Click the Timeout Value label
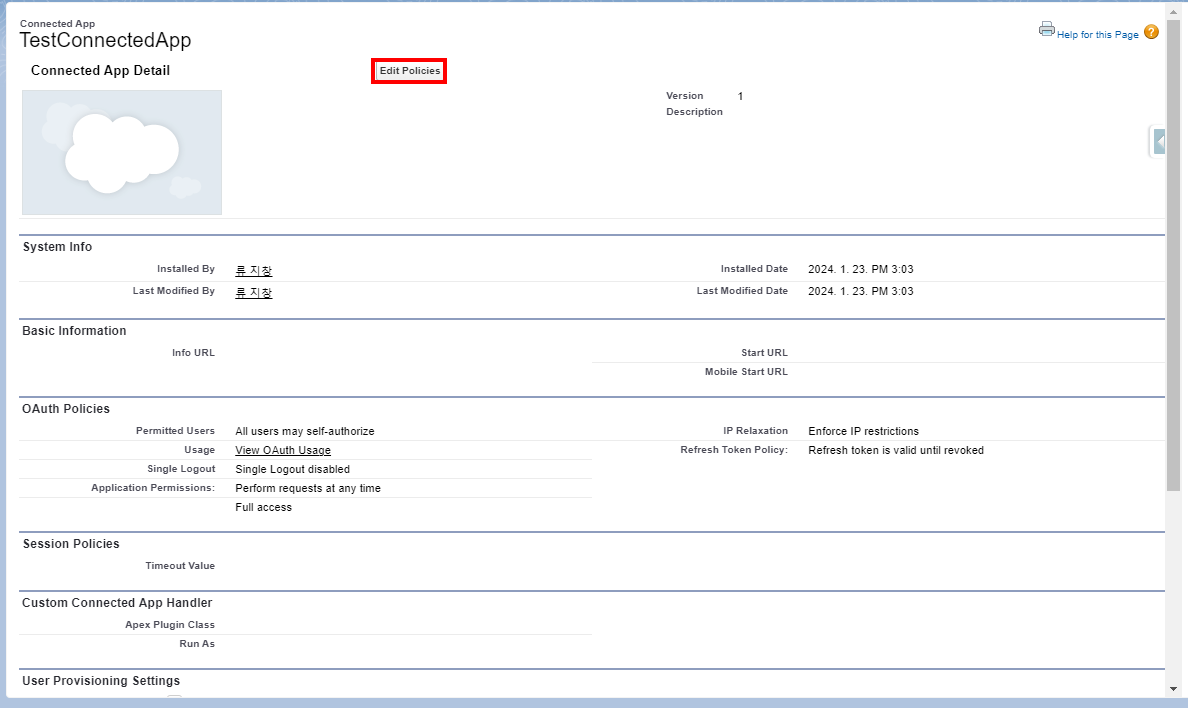 coord(180,565)
